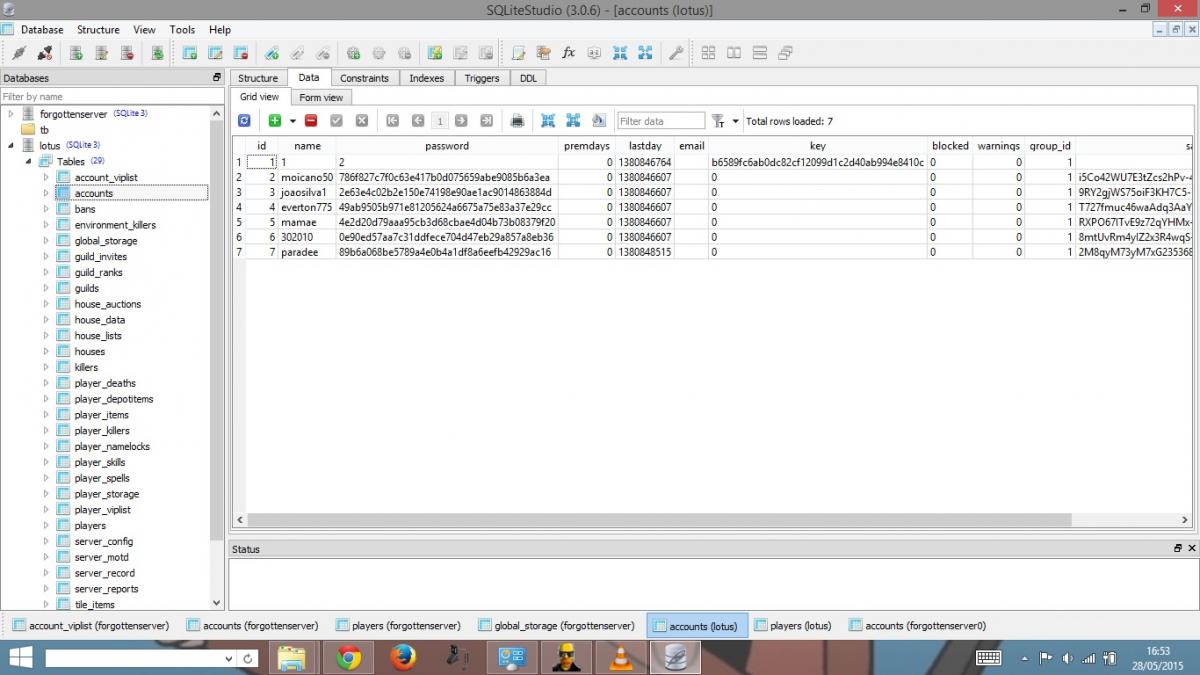Refresh the table data in grid

coord(244,121)
